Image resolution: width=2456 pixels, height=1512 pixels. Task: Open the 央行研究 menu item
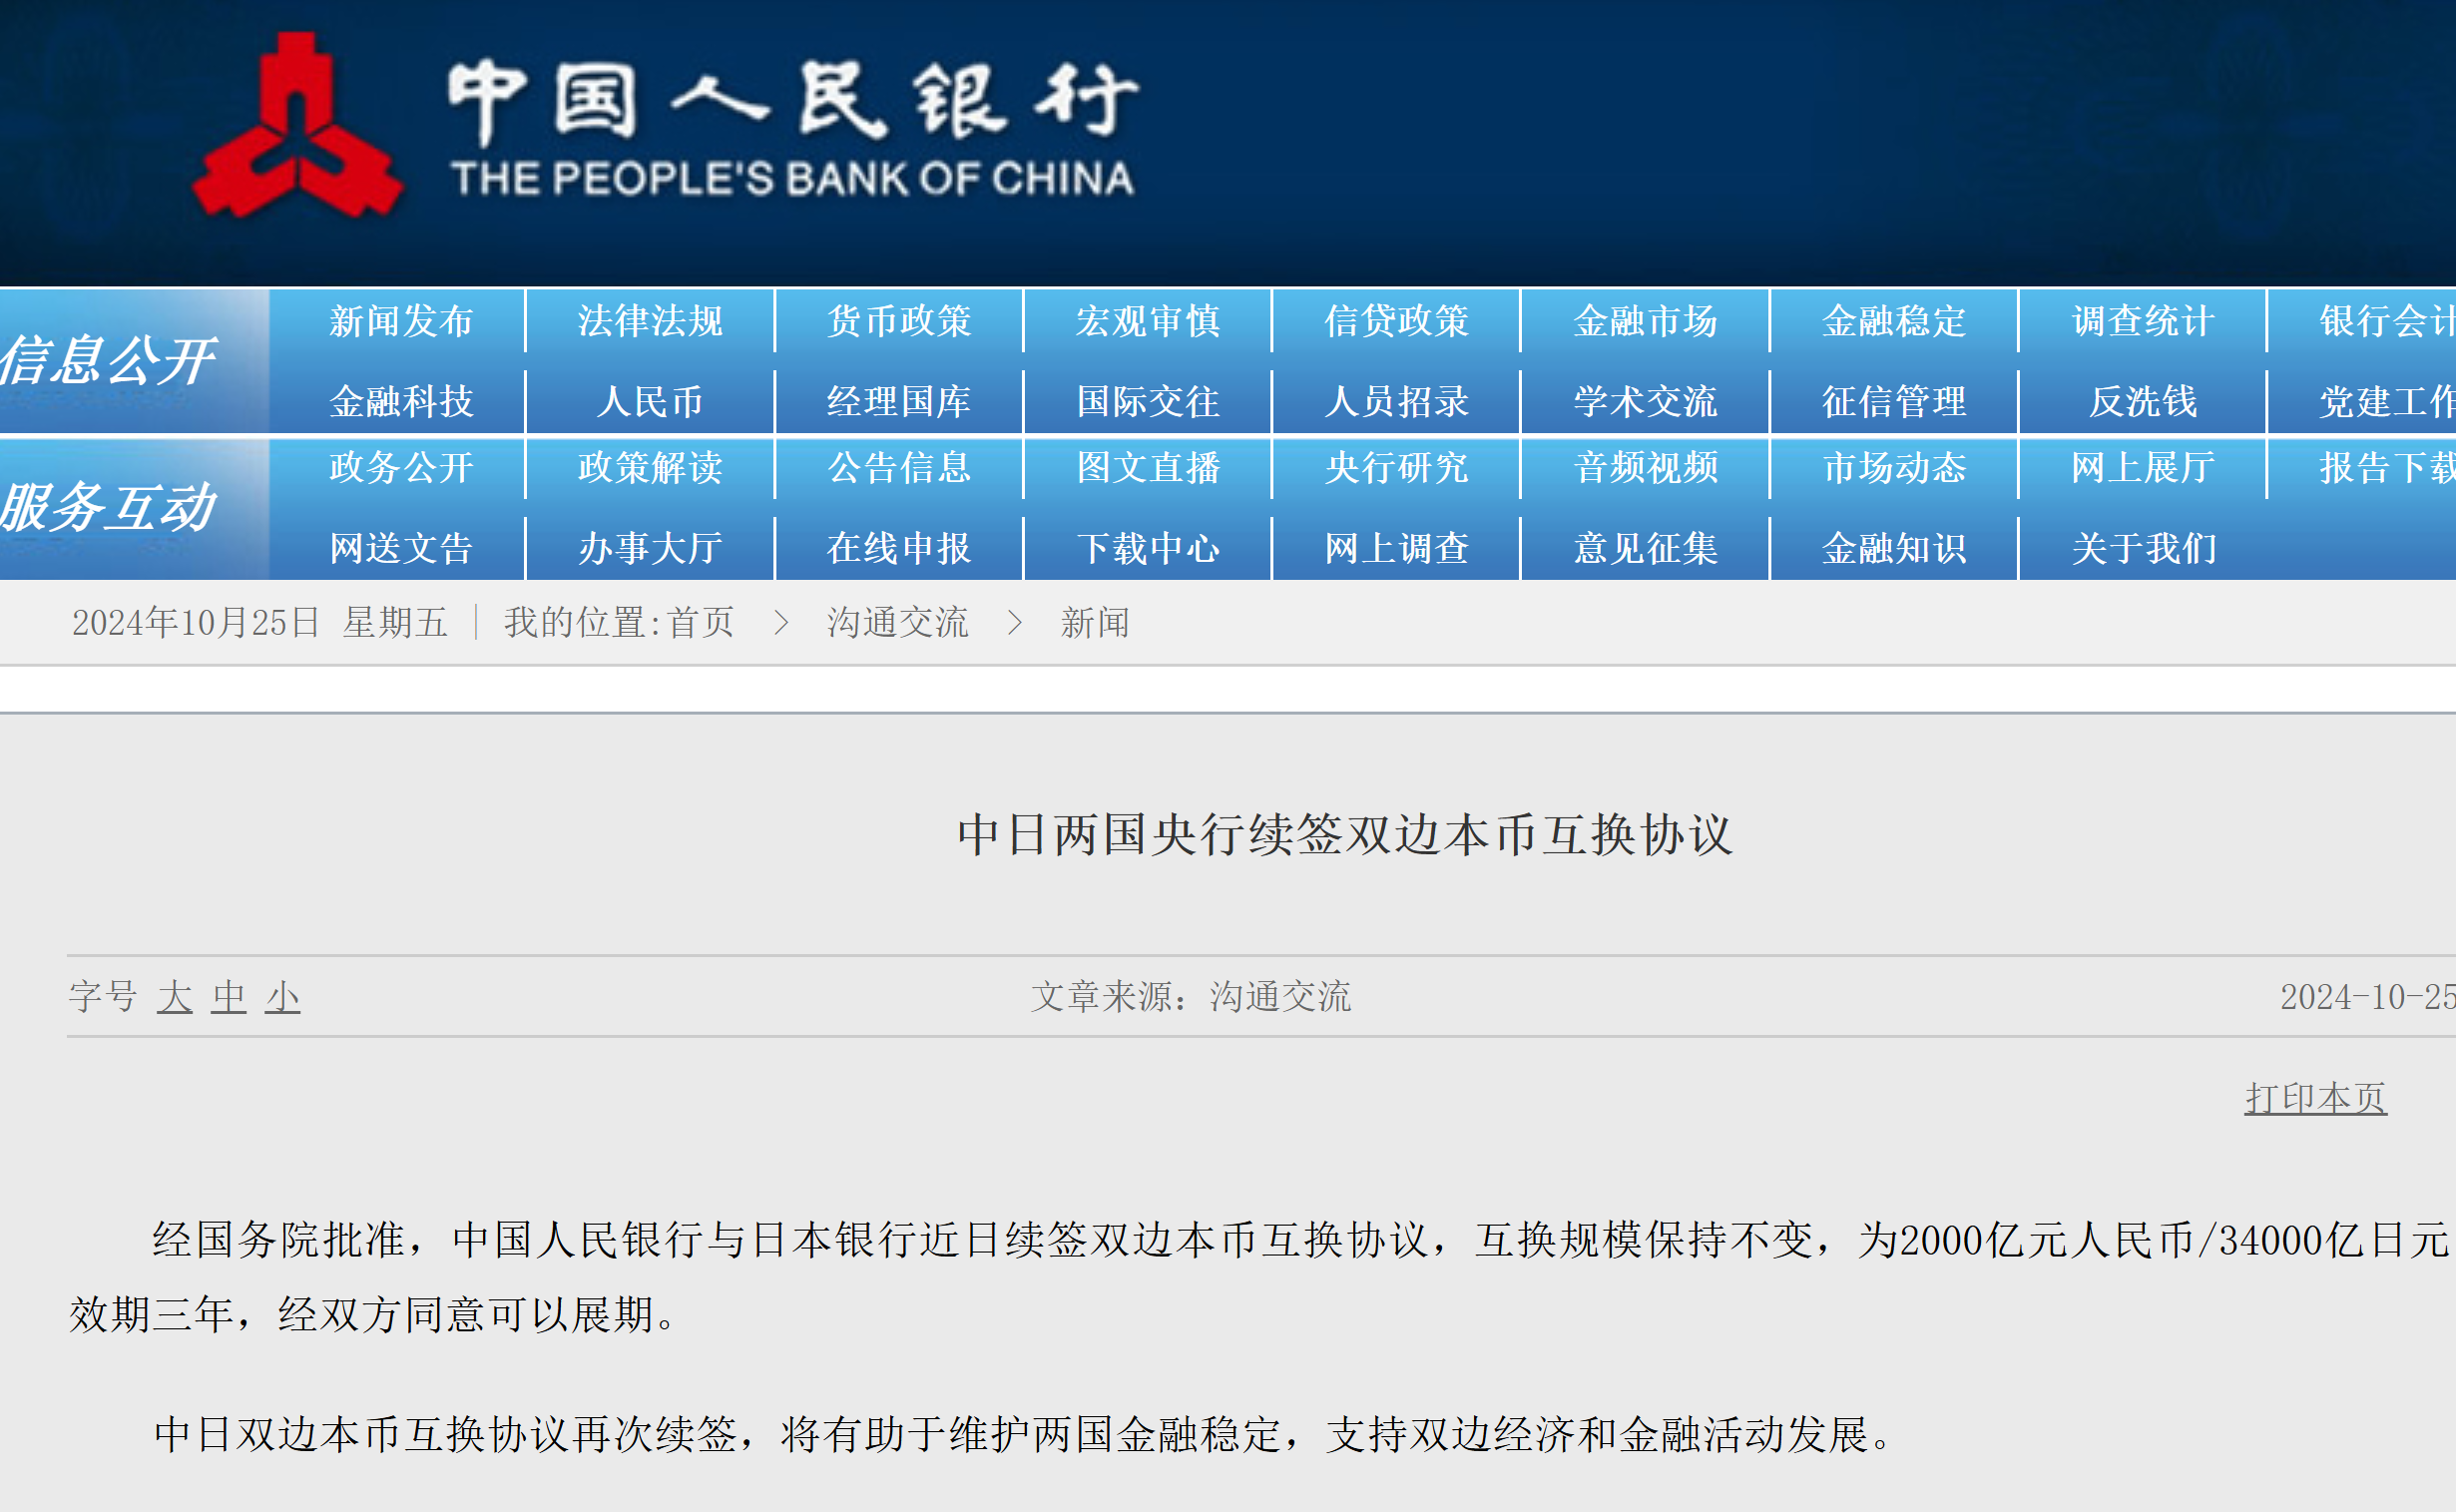1397,467
